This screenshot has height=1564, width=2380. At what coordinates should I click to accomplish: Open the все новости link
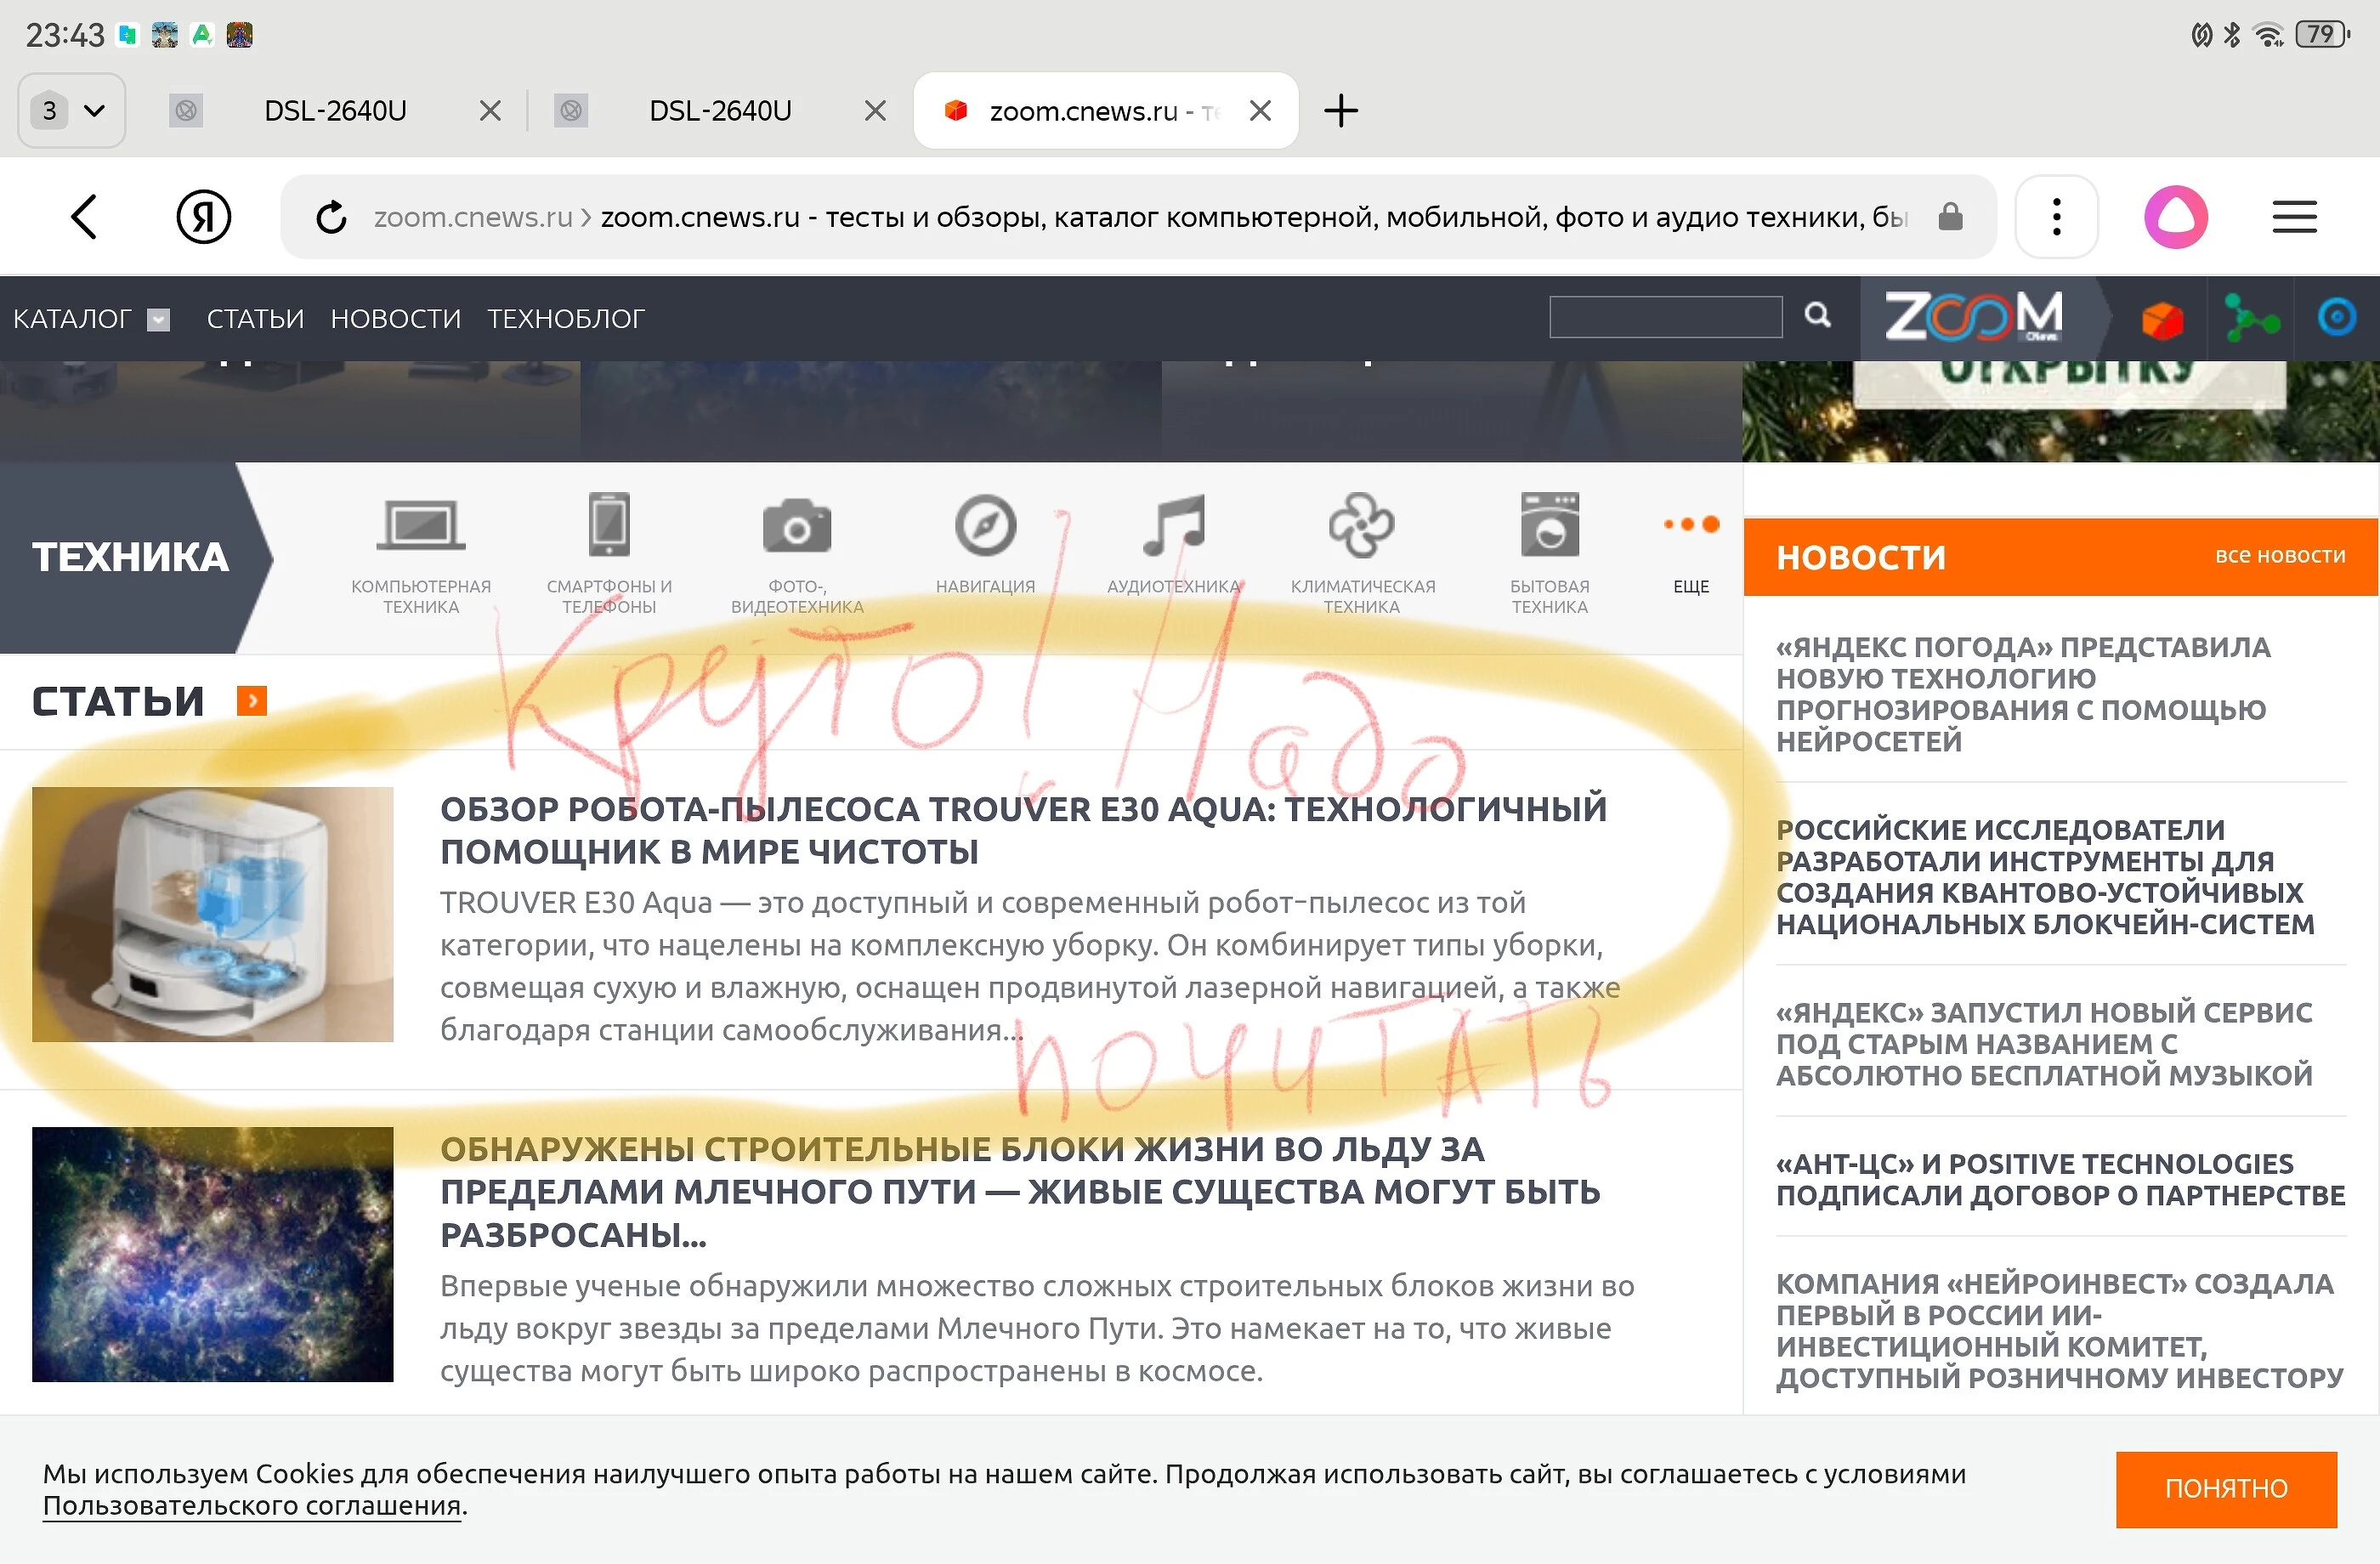click(x=2279, y=556)
